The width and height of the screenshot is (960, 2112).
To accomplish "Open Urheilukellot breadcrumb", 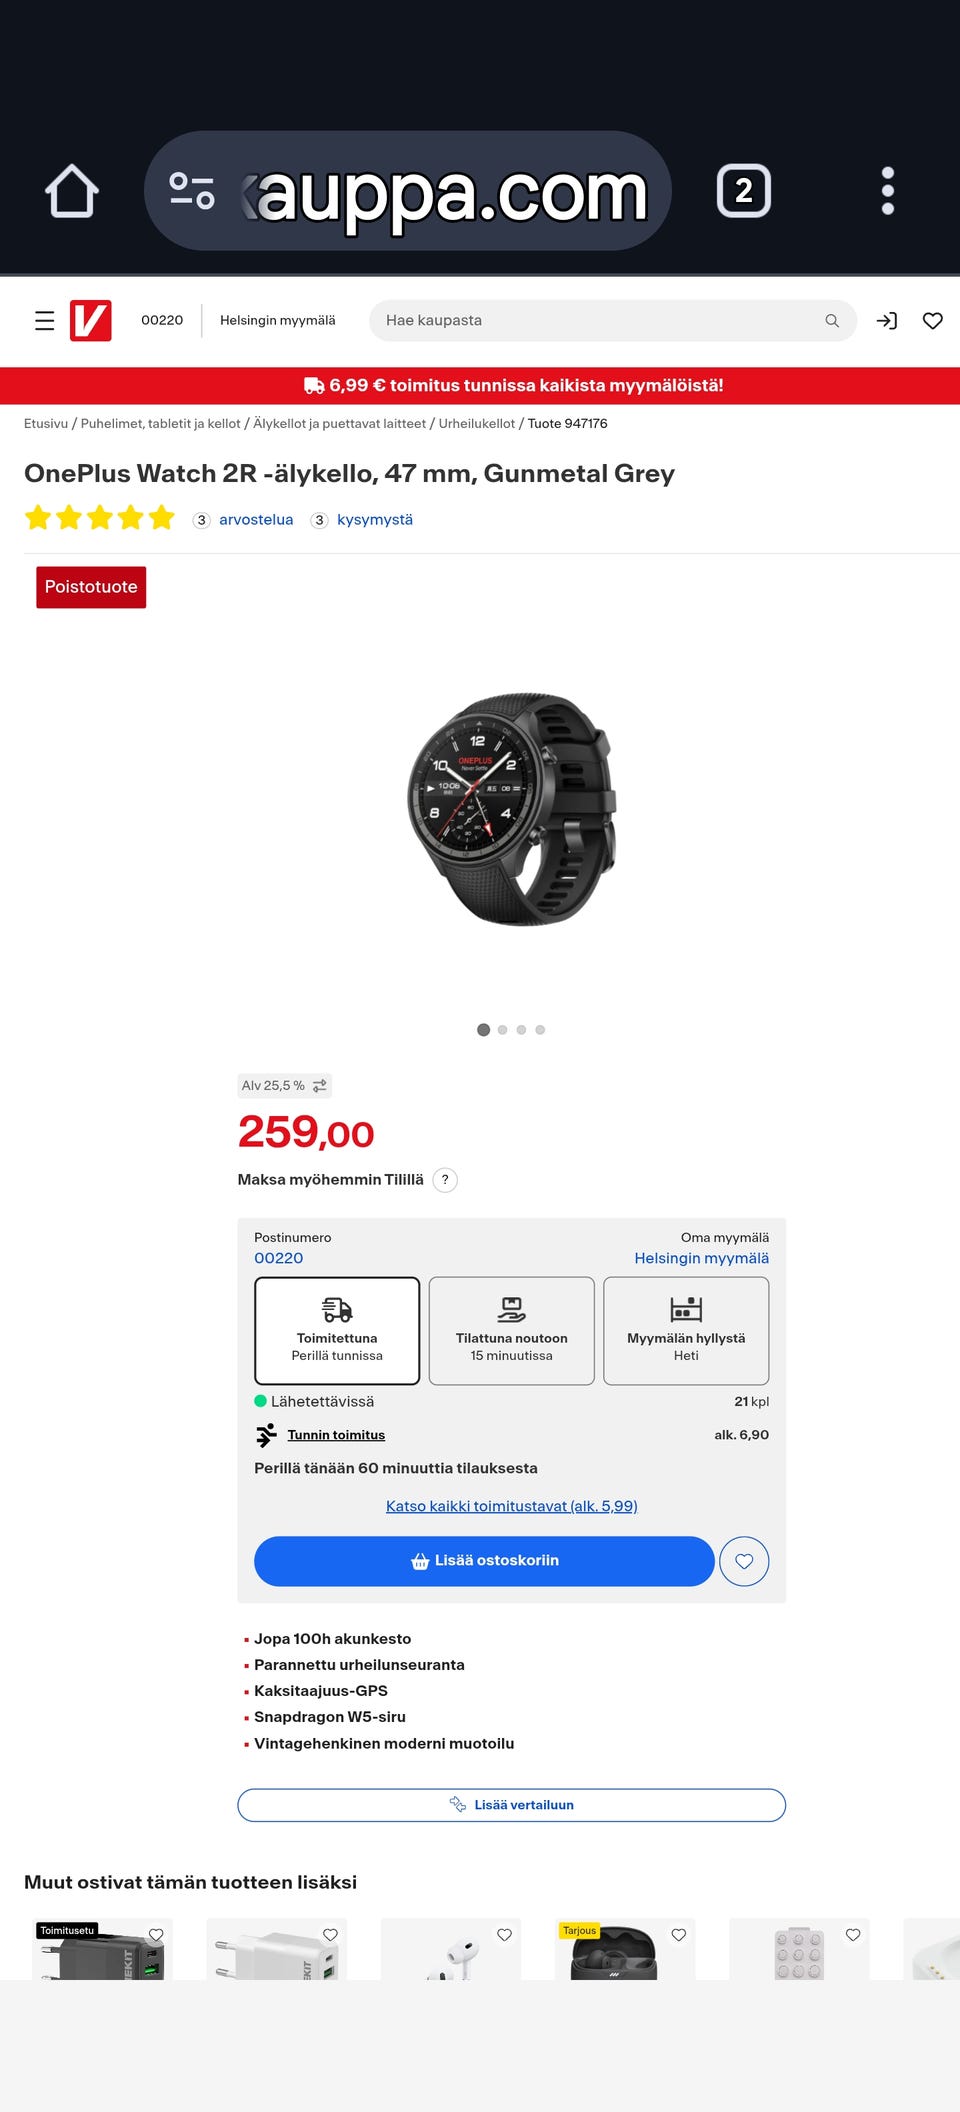I will click(477, 424).
